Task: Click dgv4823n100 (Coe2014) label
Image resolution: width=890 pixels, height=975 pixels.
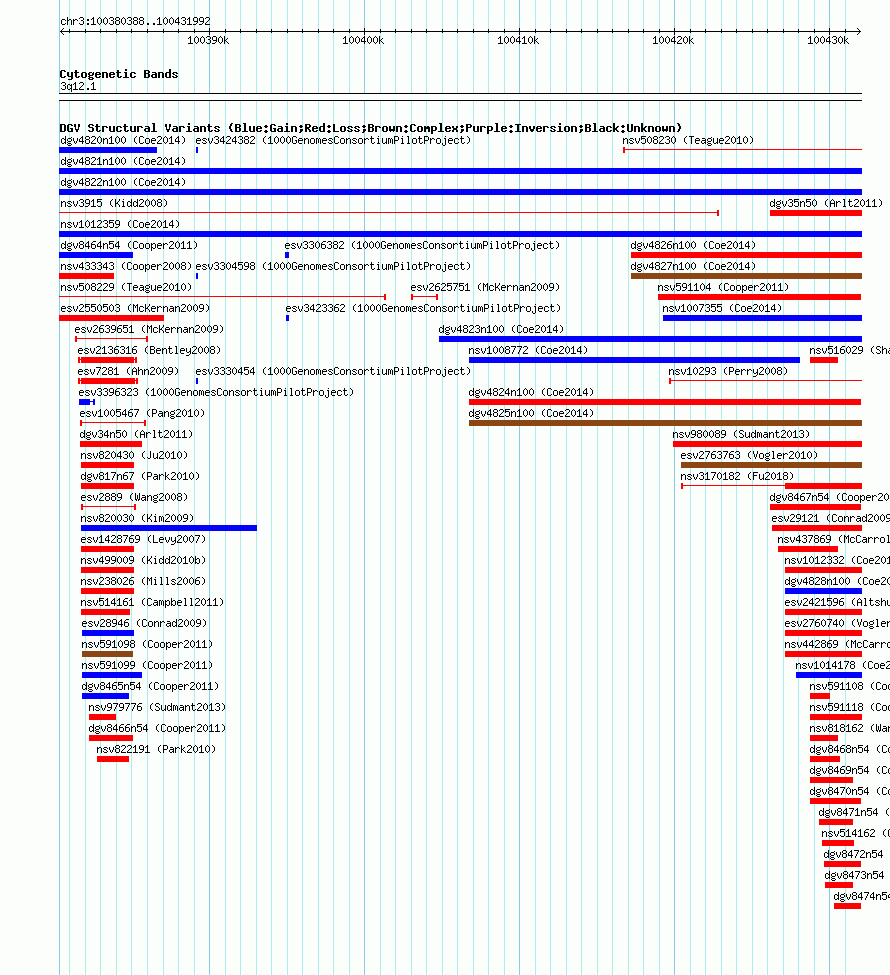Action: click(501, 330)
